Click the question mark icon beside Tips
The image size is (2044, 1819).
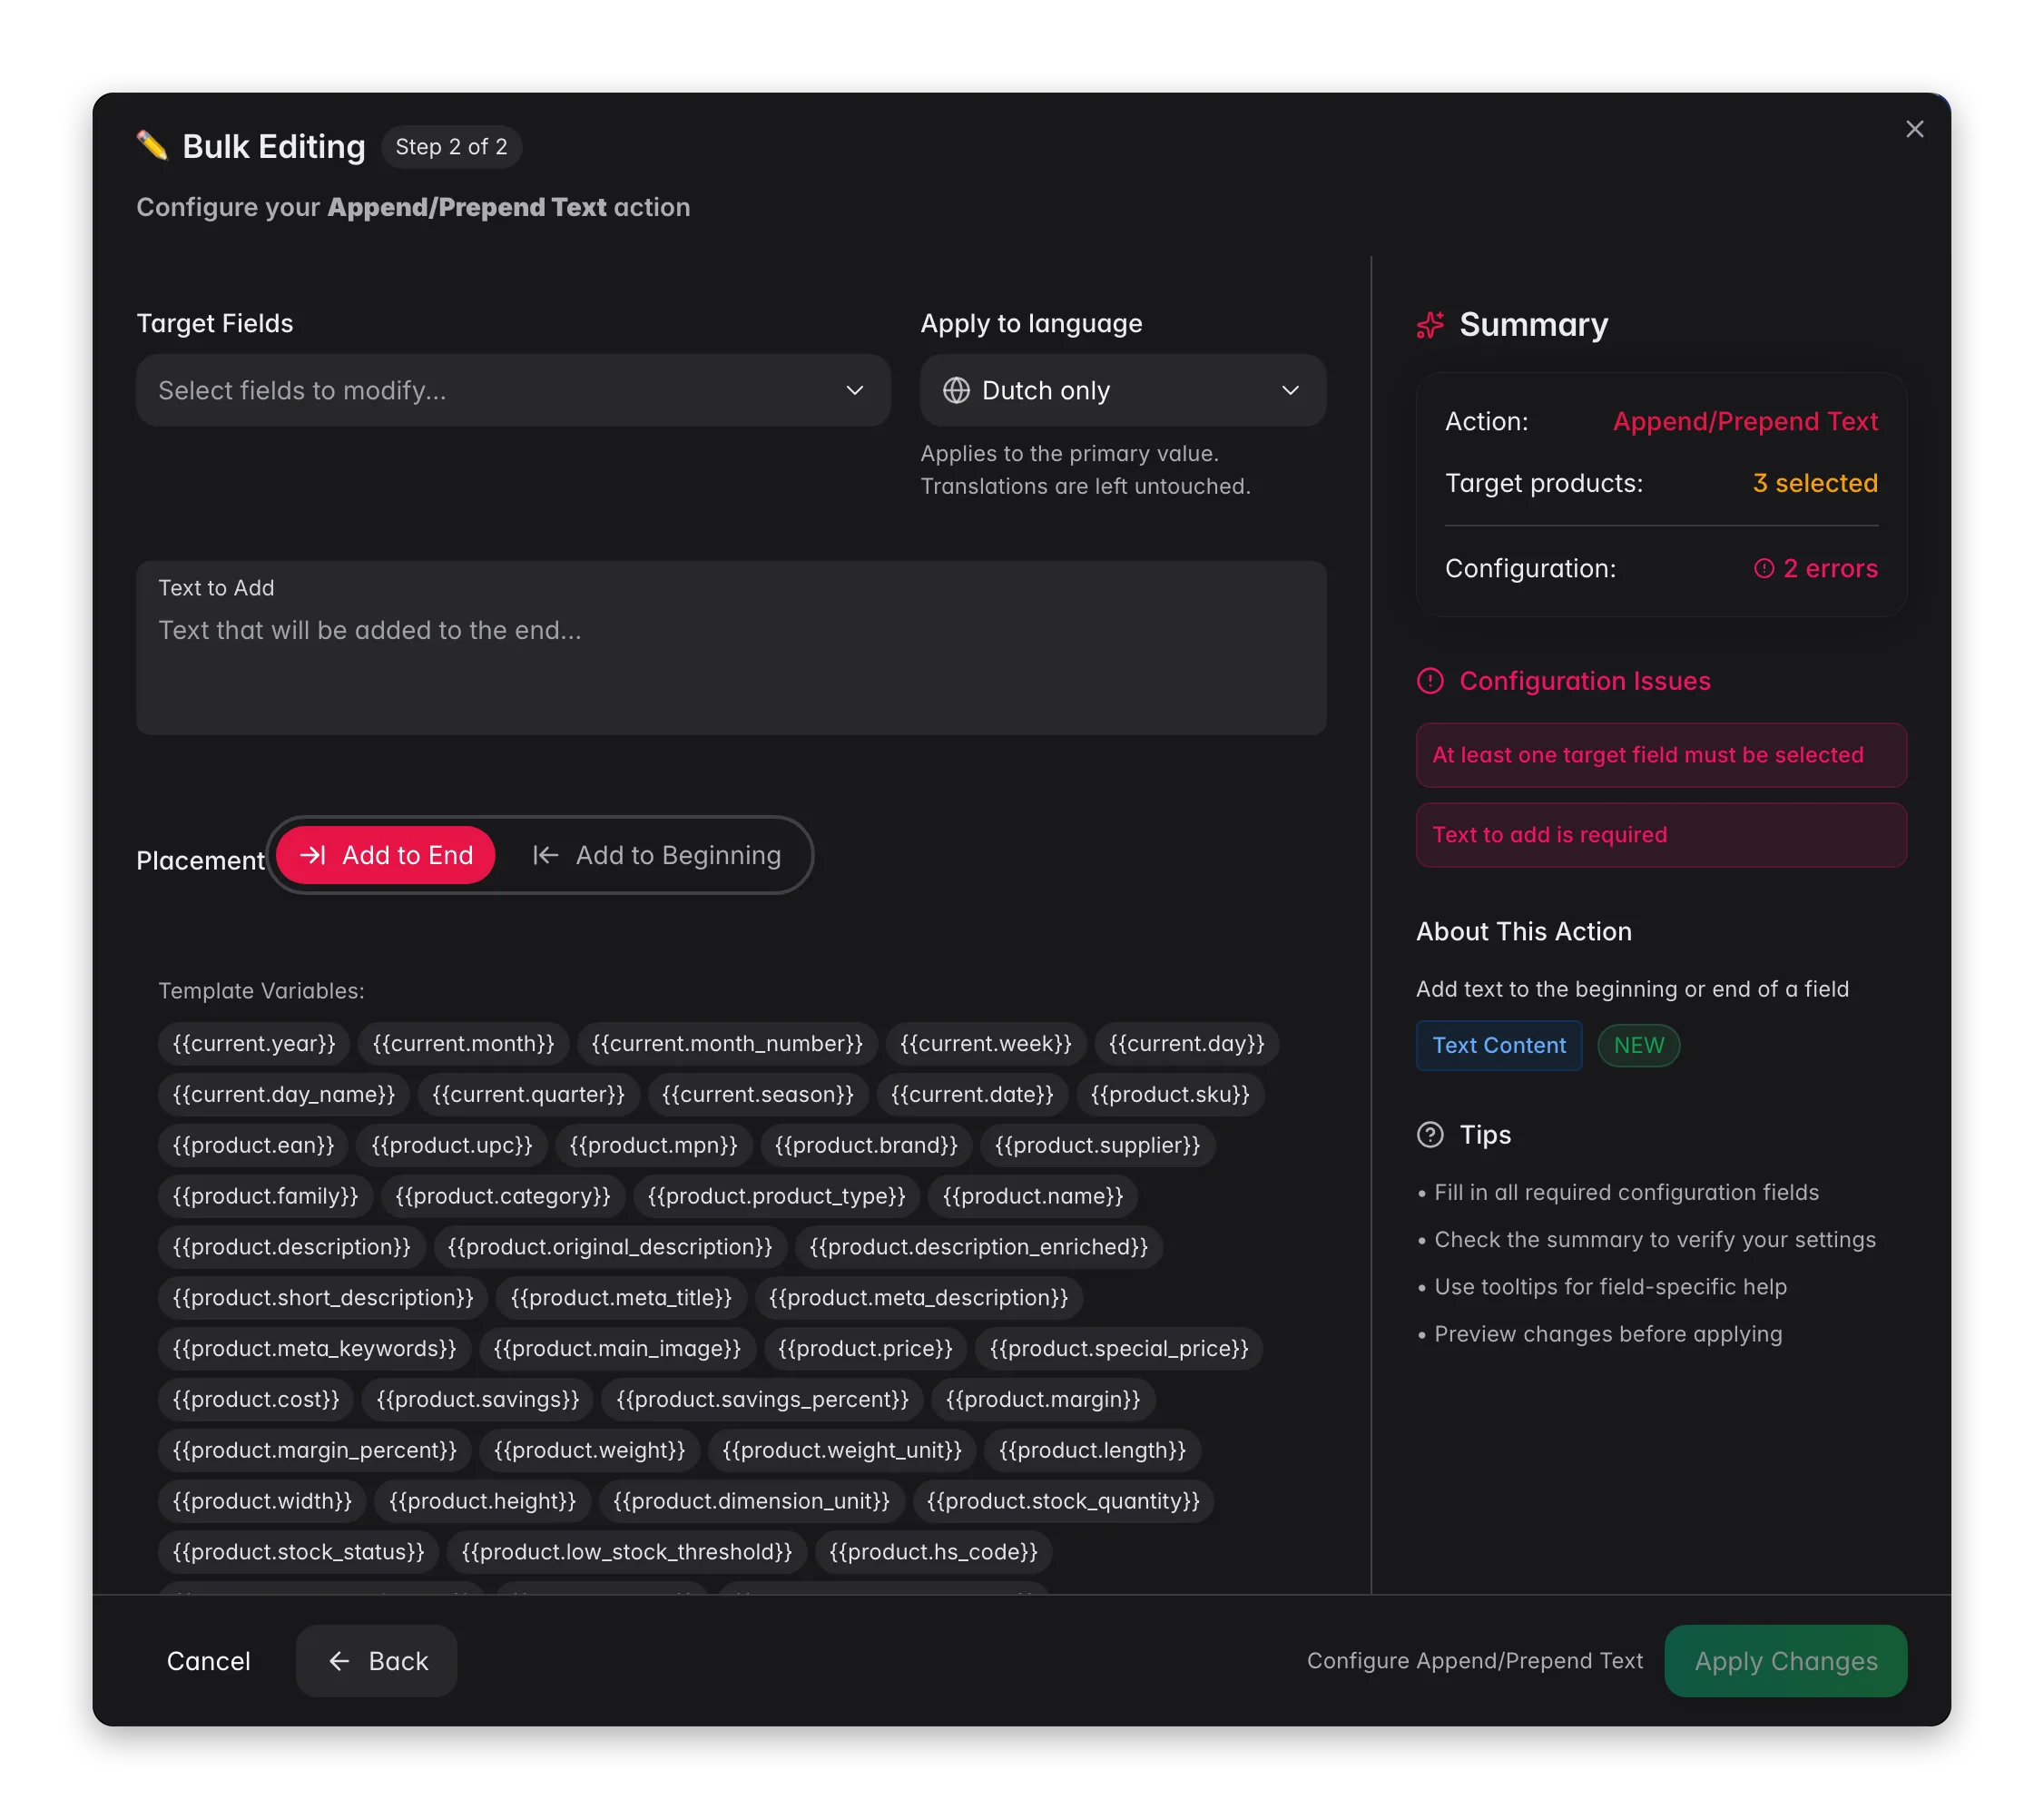click(x=1430, y=1135)
